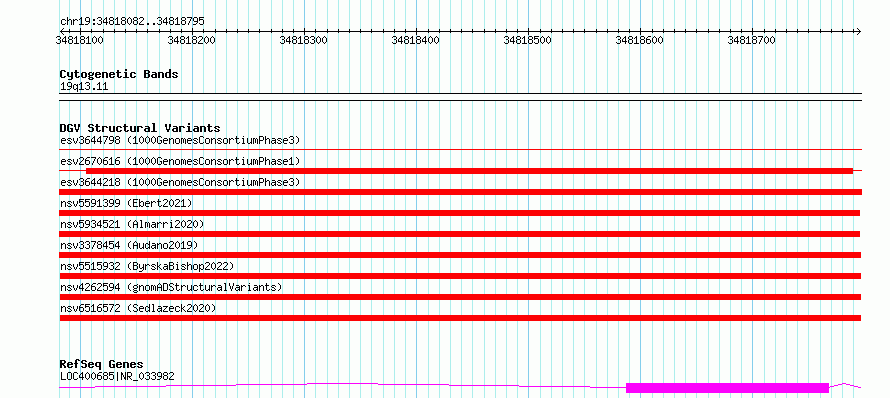The image size is (890, 398).
Task: Select the LOC400685|NR_033982 gene label
Action: pos(117,376)
